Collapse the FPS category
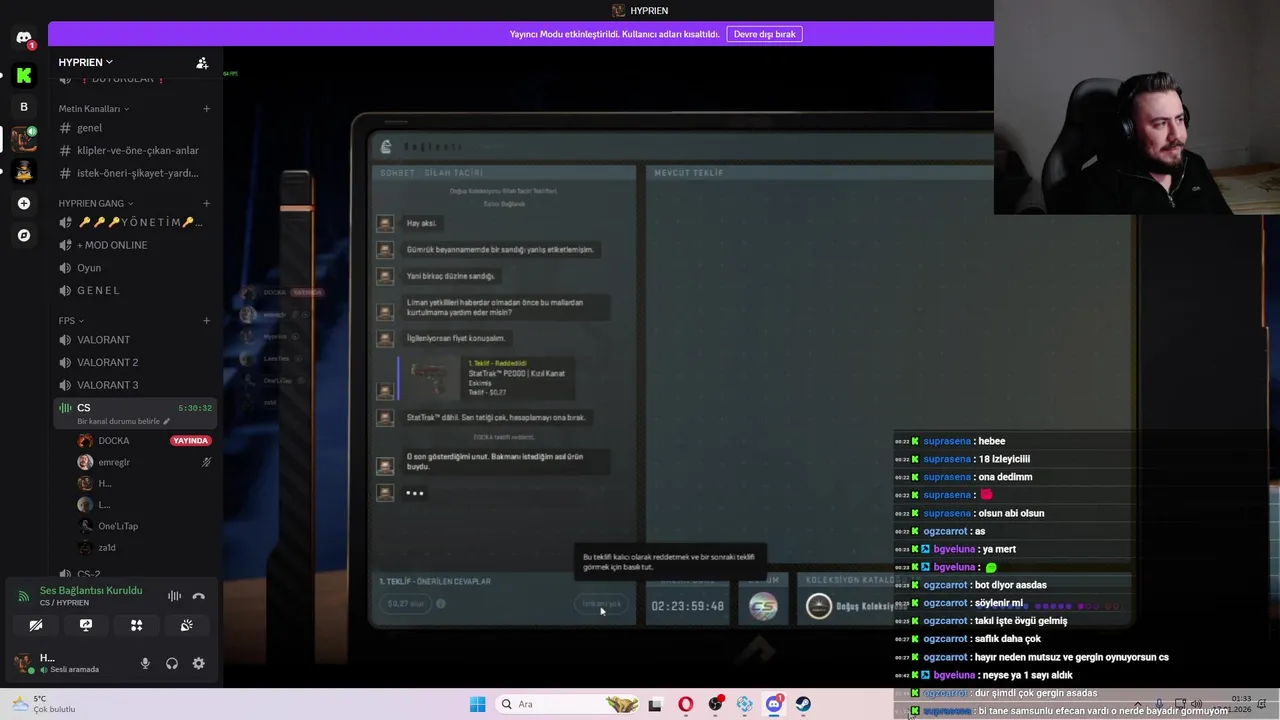Screen dimensions: 1280x720 coord(71,321)
